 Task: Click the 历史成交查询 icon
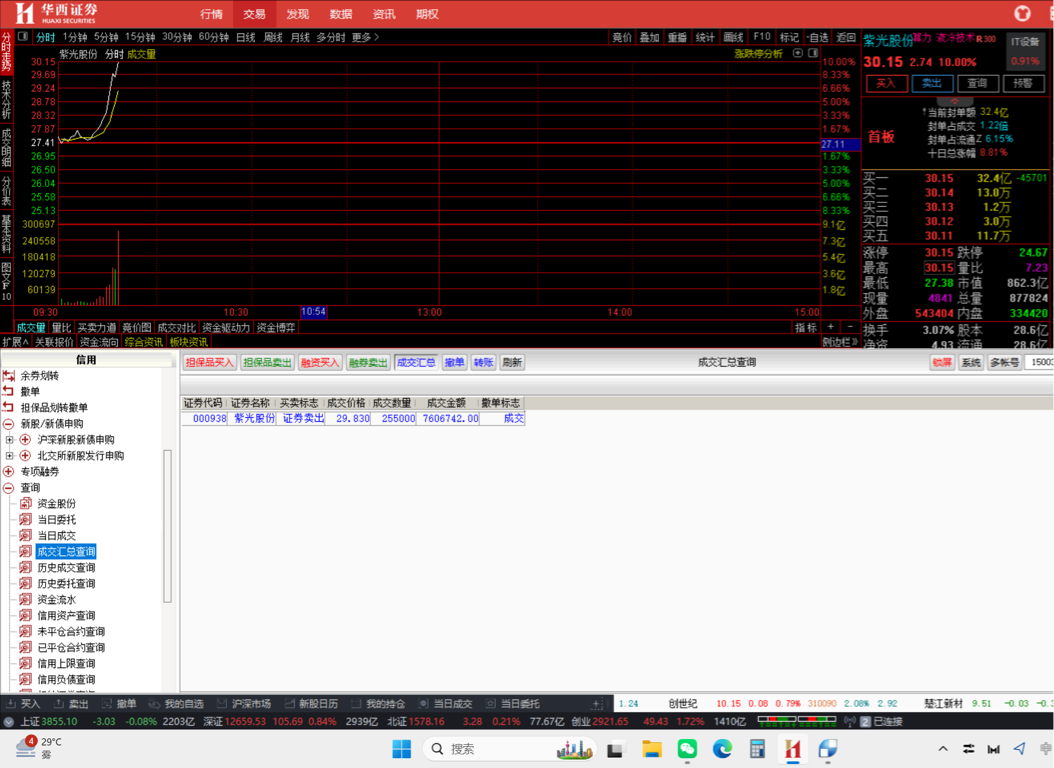(x=26, y=568)
